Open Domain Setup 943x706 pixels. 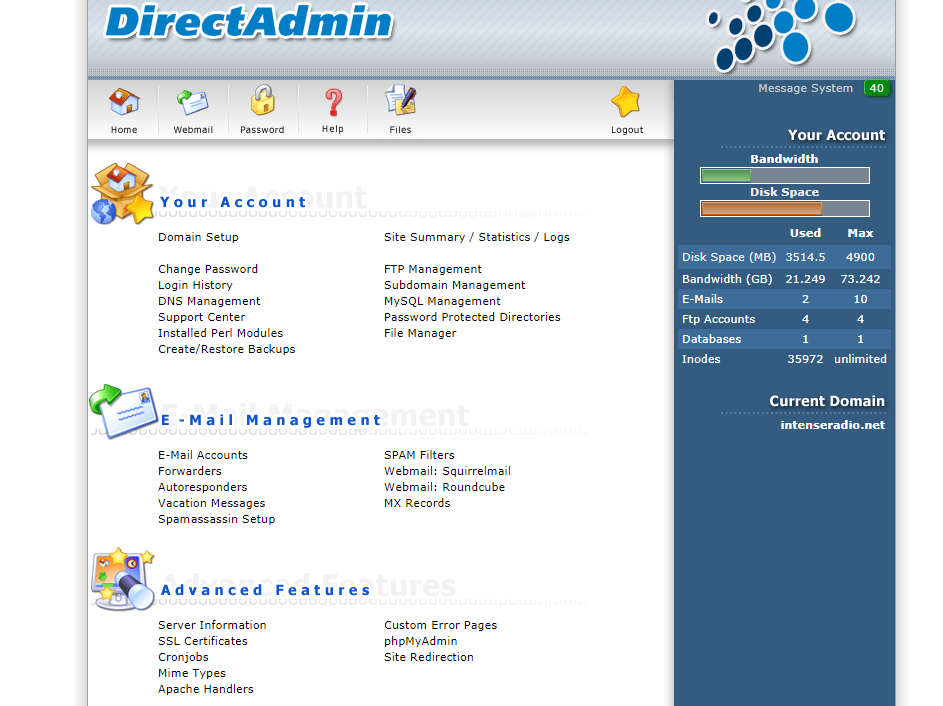[198, 237]
